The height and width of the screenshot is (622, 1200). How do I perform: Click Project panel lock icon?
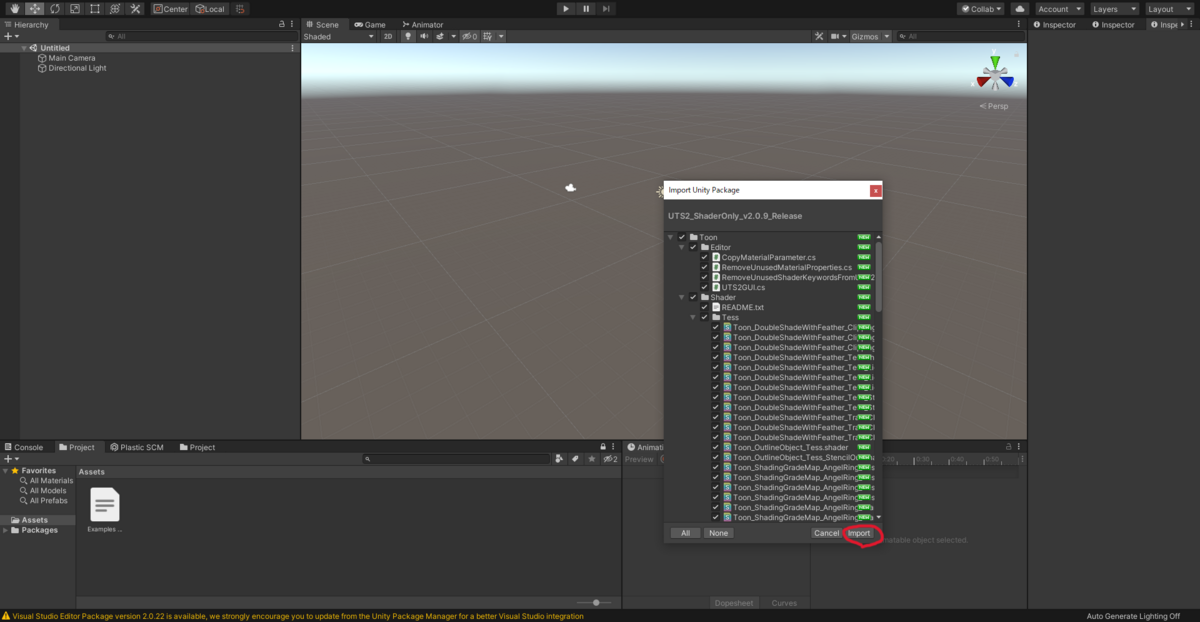[x=603, y=447]
